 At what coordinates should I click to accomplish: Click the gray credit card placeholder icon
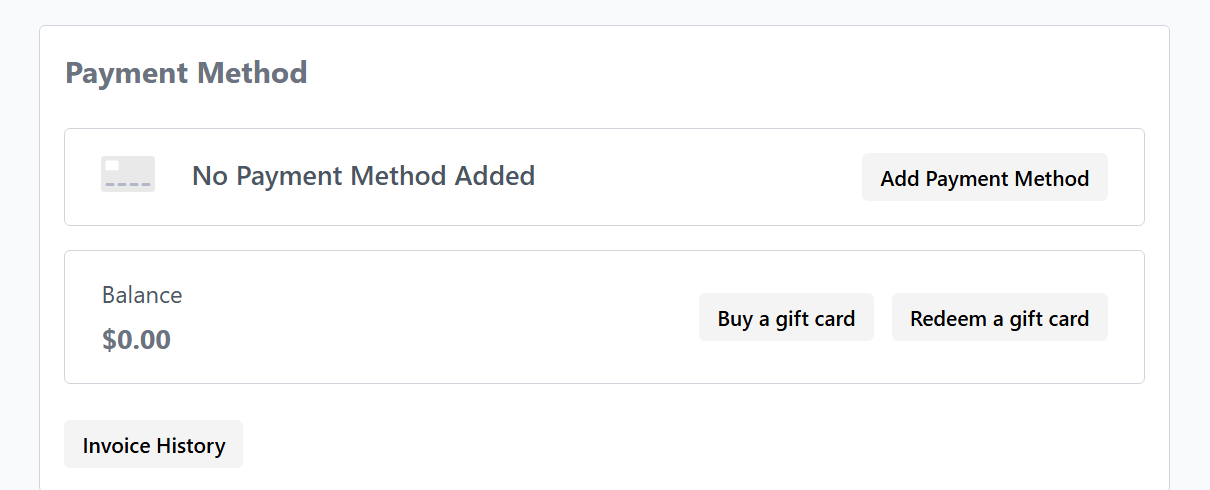click(x=128, y=174)
